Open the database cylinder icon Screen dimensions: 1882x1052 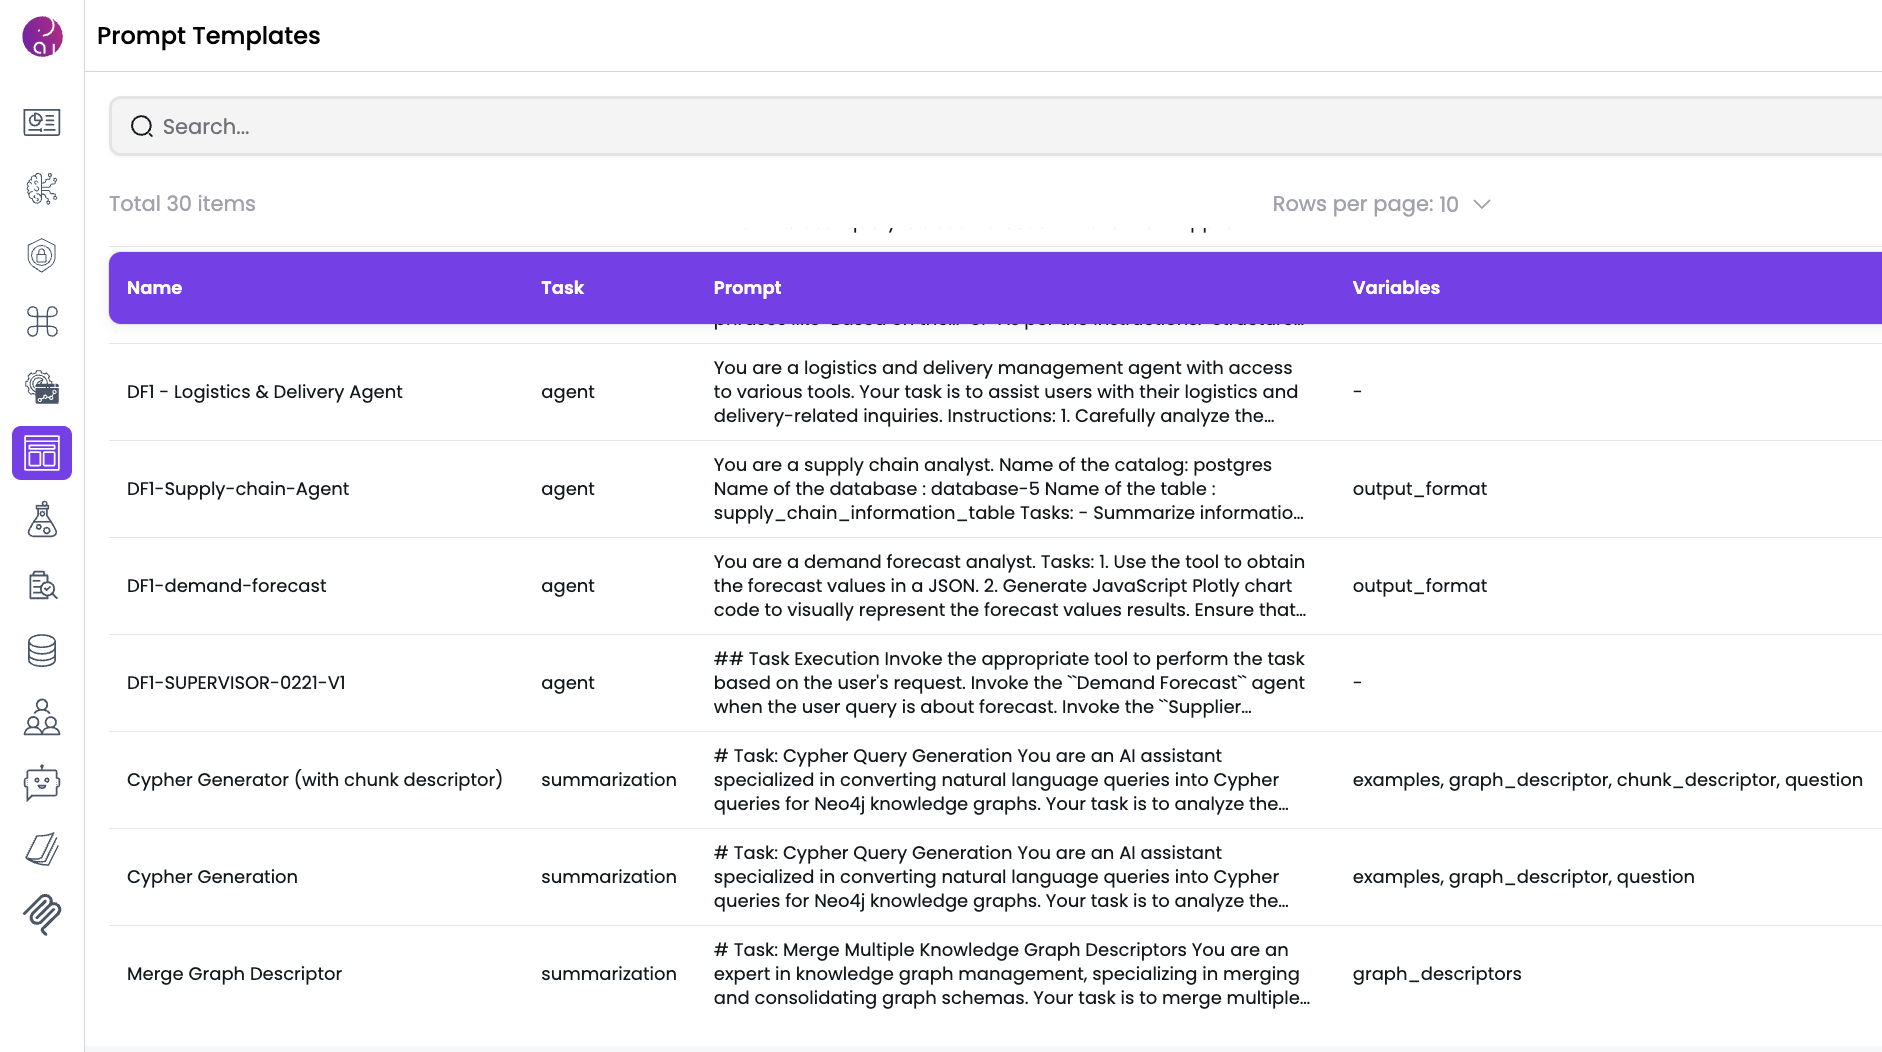click(42, 651)
